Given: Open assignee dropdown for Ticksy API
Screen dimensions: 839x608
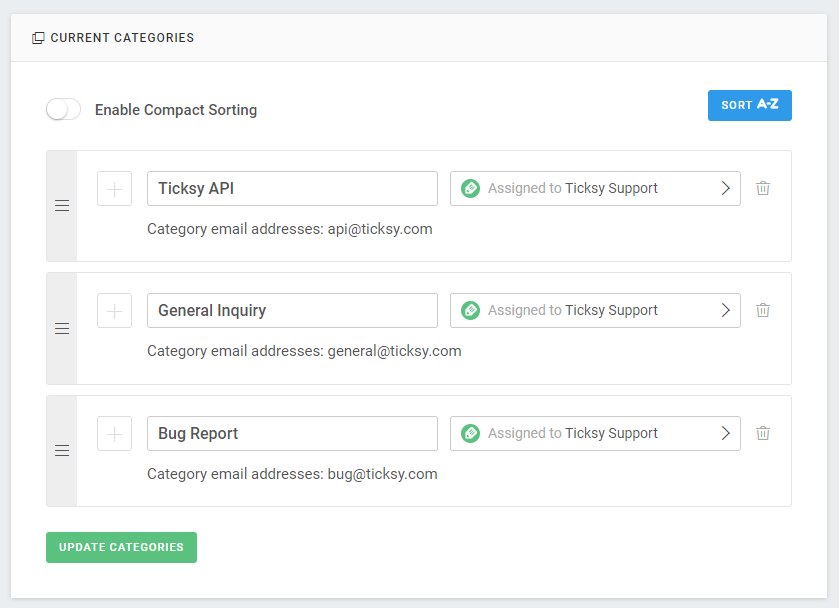Looking at the screenshot, I should (595, 188).
